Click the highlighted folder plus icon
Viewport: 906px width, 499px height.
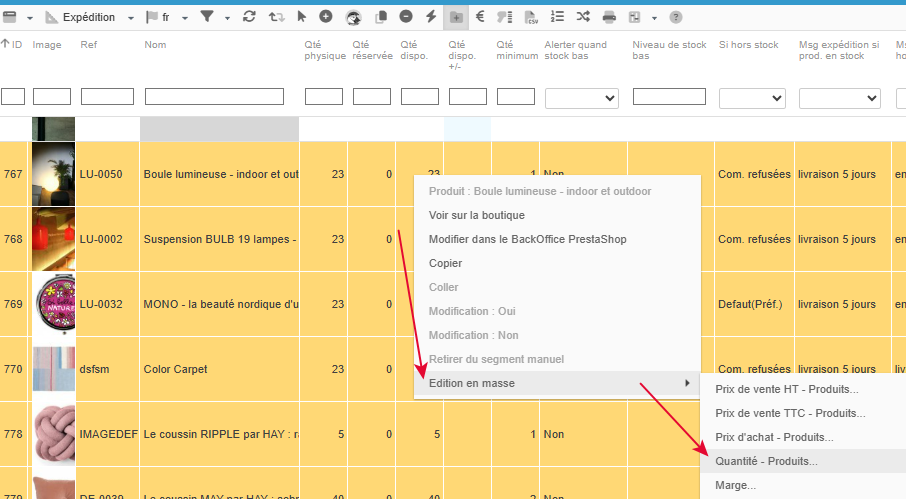(x=456, y=17)
